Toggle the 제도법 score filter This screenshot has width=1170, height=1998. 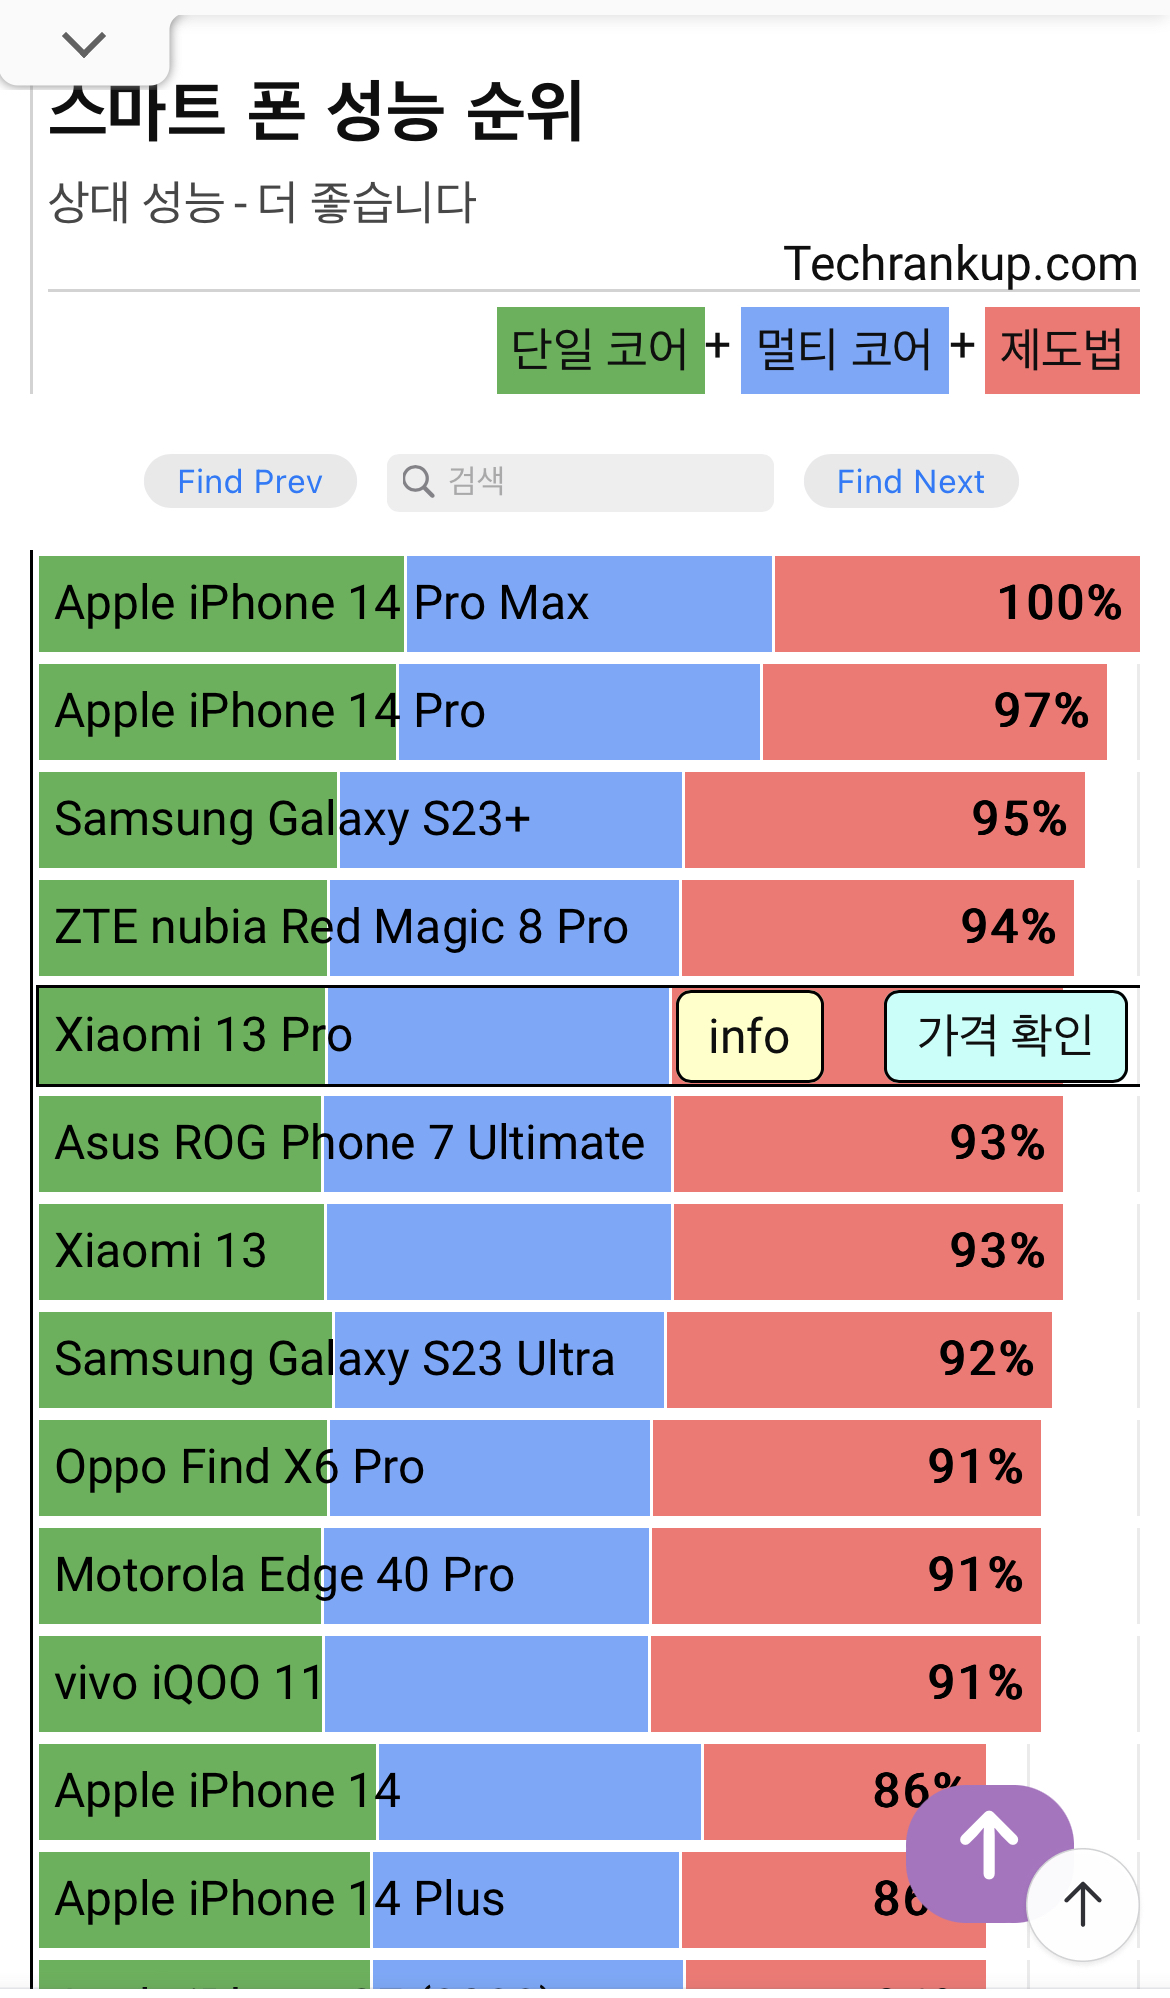[1061, 350]
